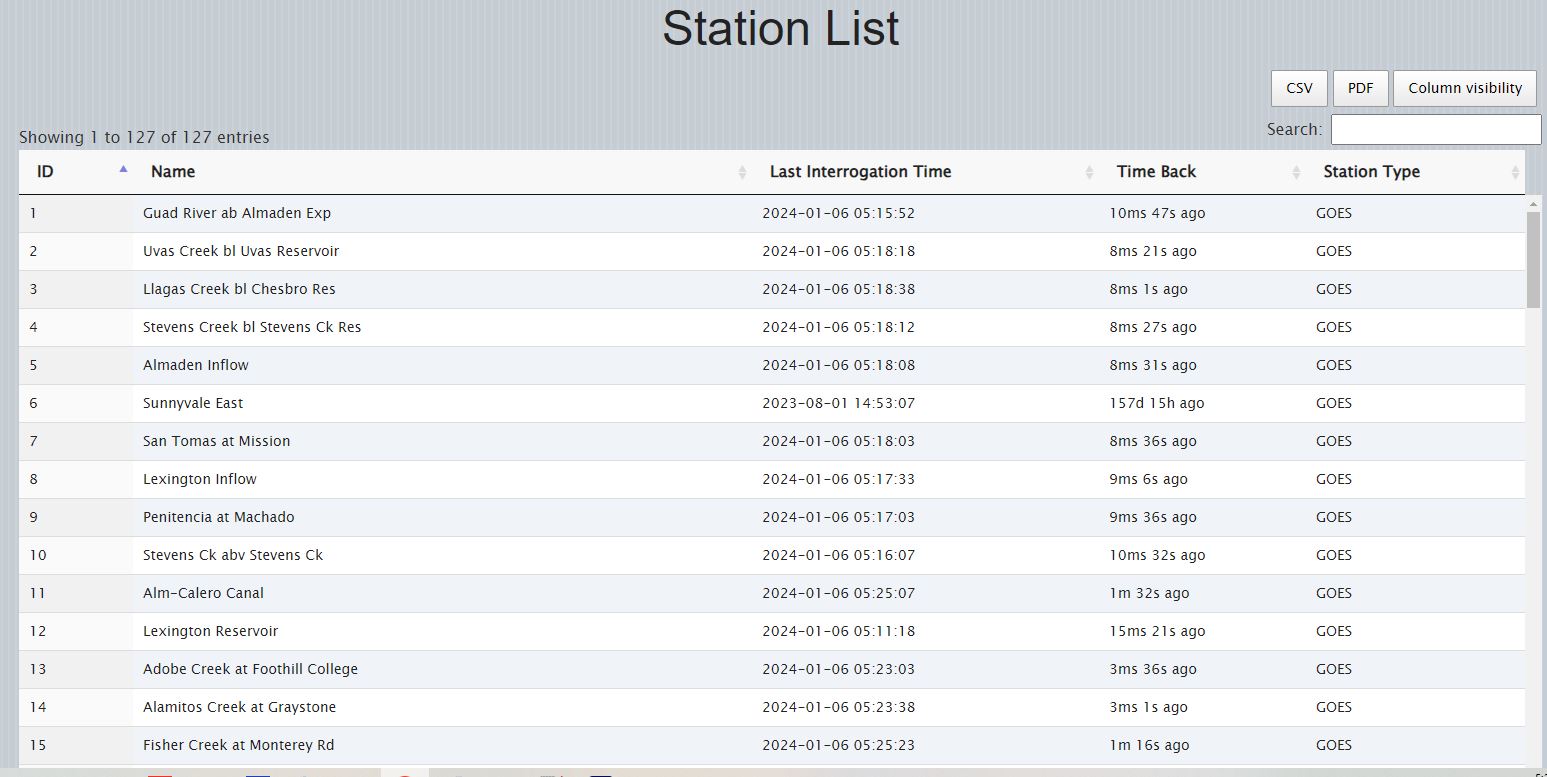Export the station list as PDF

pyautogui.click(x=1360, y=88)
